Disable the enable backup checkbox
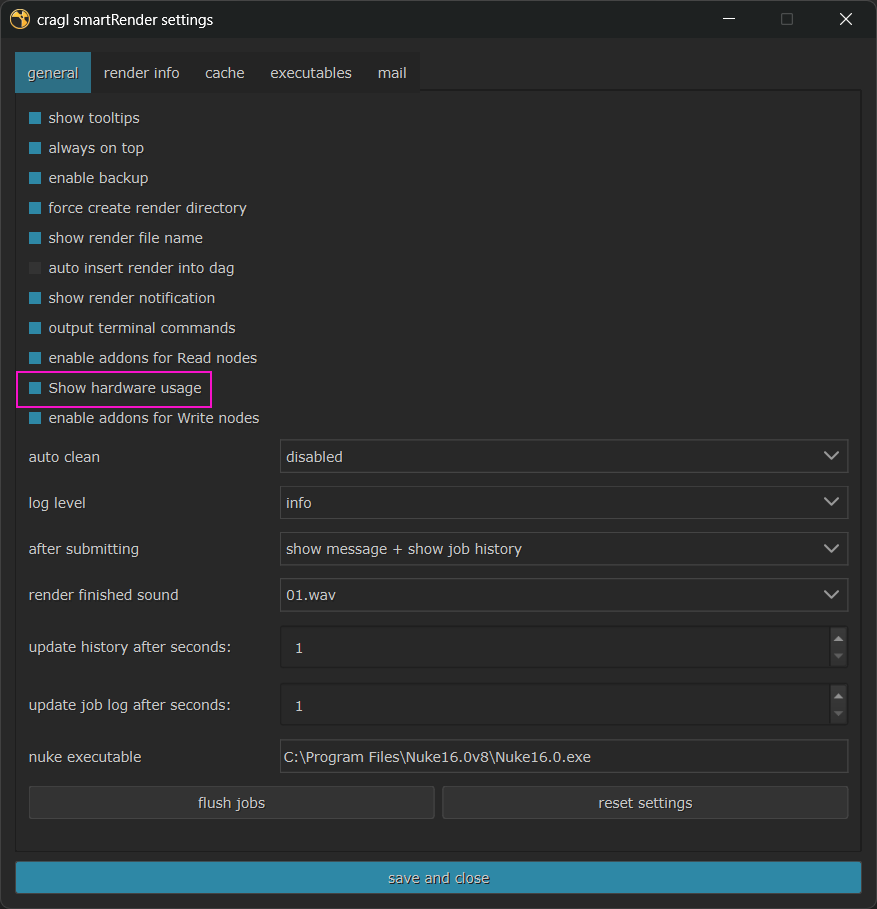The width and height of the screenshot is (877, 909). tap(35, 178)
